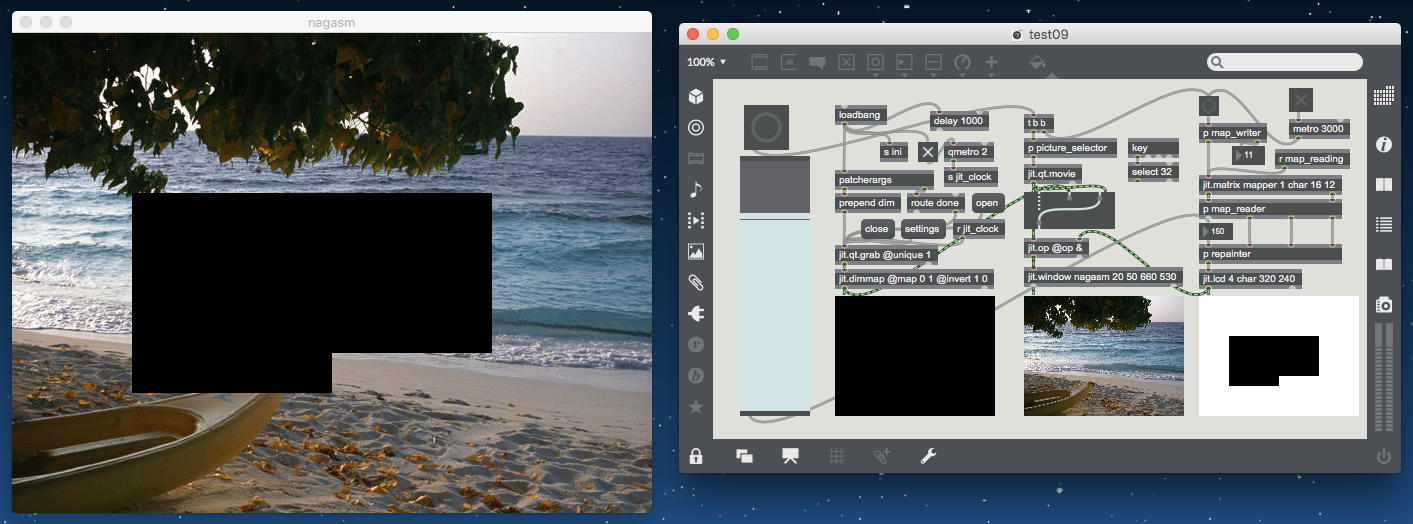Select the loadbang object
1413x524 pixels.
(861, 115)
